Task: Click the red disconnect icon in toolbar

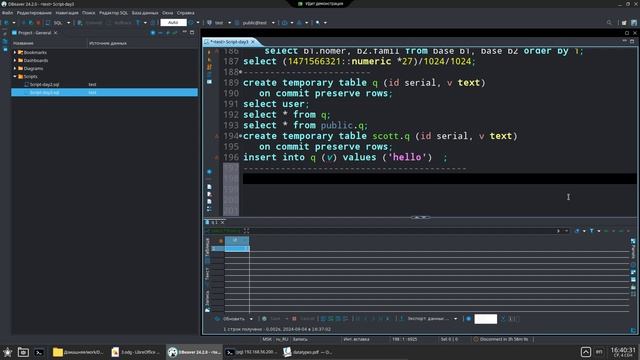Action: coord(38,23)
